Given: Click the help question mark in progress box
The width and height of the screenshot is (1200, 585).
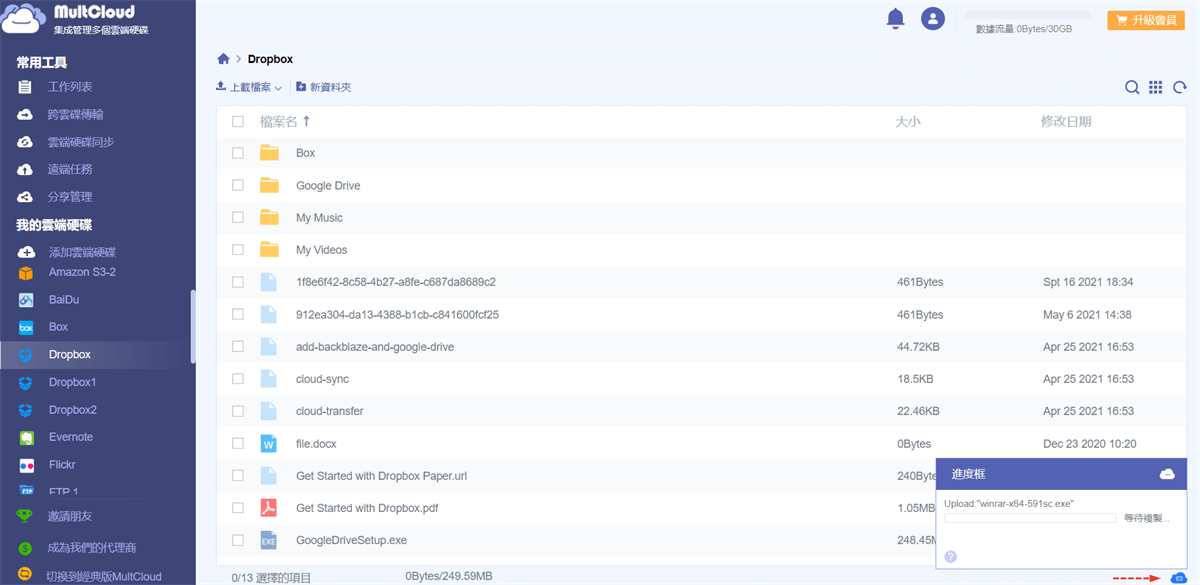Looking at the screenshot, I should [x=950, y=557].
